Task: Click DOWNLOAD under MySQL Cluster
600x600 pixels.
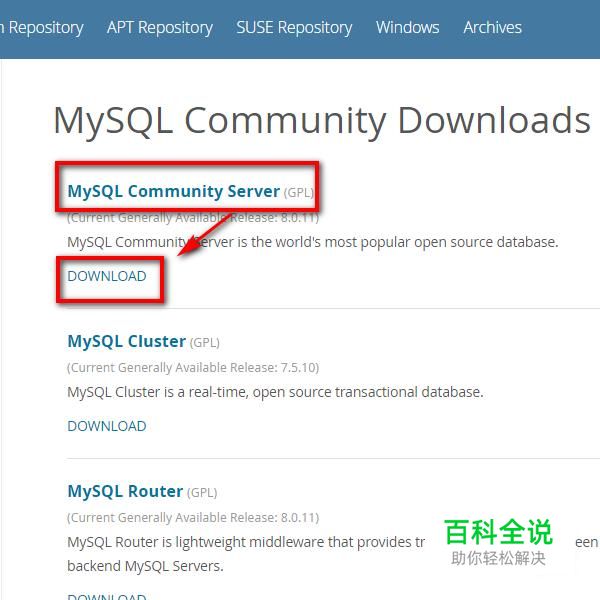Action: (107, 426)
